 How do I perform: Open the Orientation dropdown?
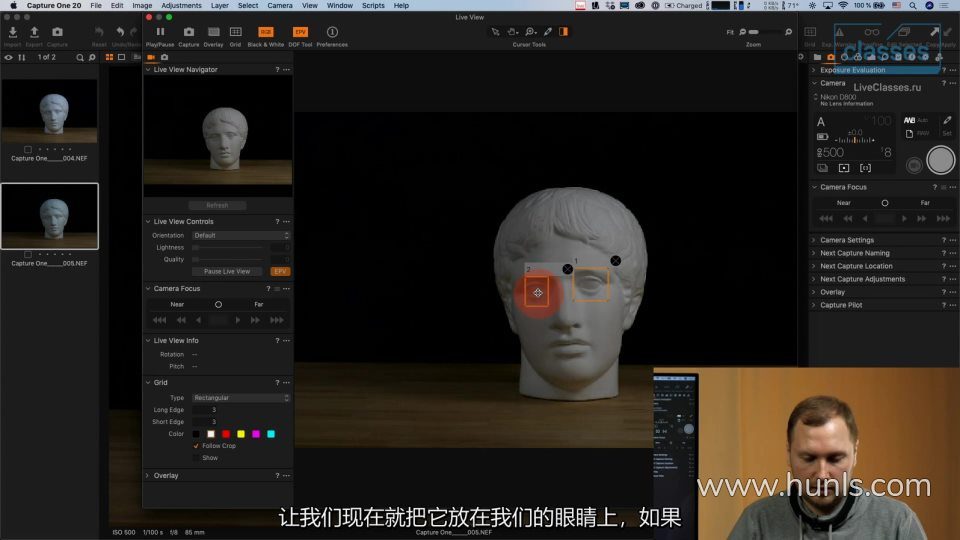pyautogui.click(x=241, y=235)
